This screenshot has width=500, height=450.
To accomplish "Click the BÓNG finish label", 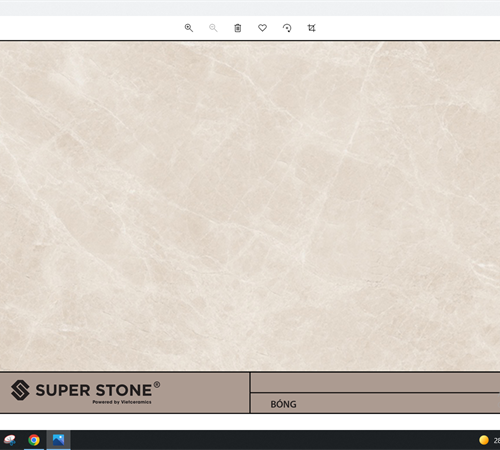I will click(x=283, y=404).
